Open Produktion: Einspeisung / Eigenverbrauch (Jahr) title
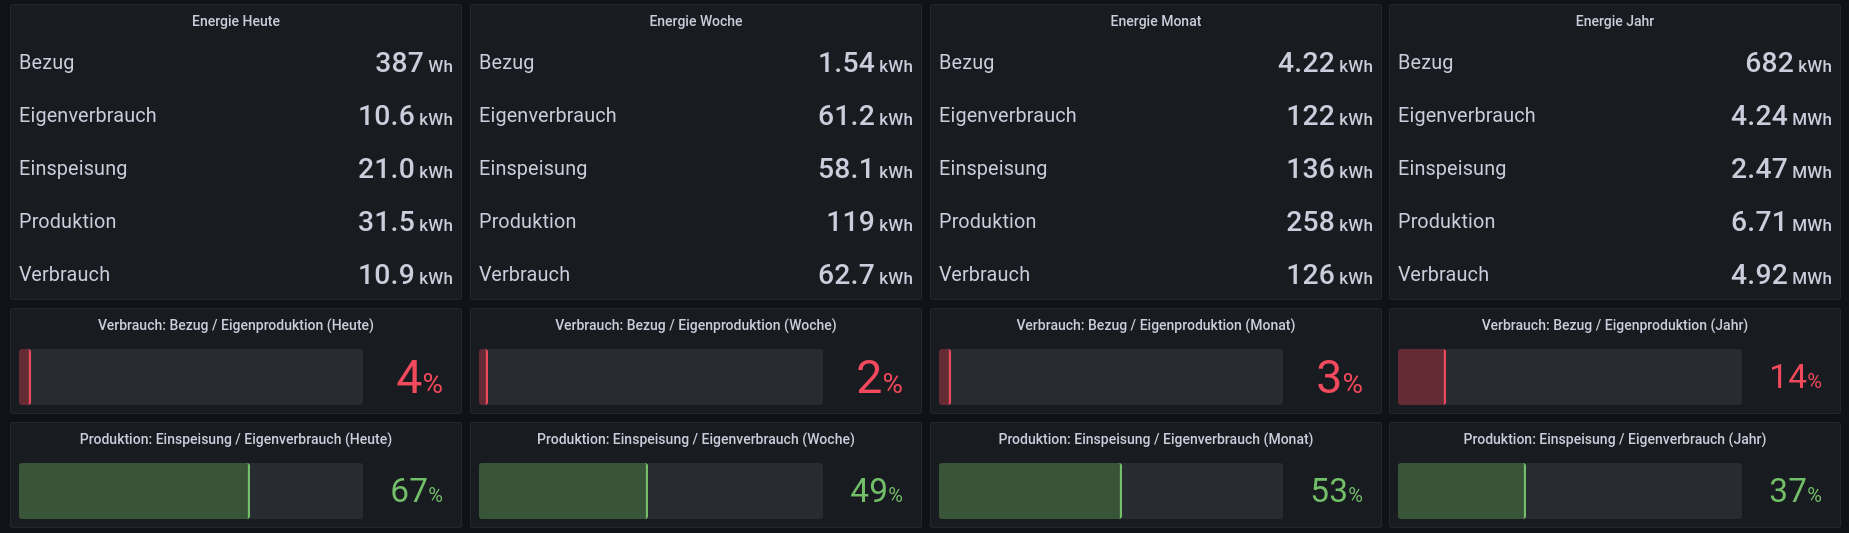Viewport: 1849px width, 533px height. (x=1614, y=439)
